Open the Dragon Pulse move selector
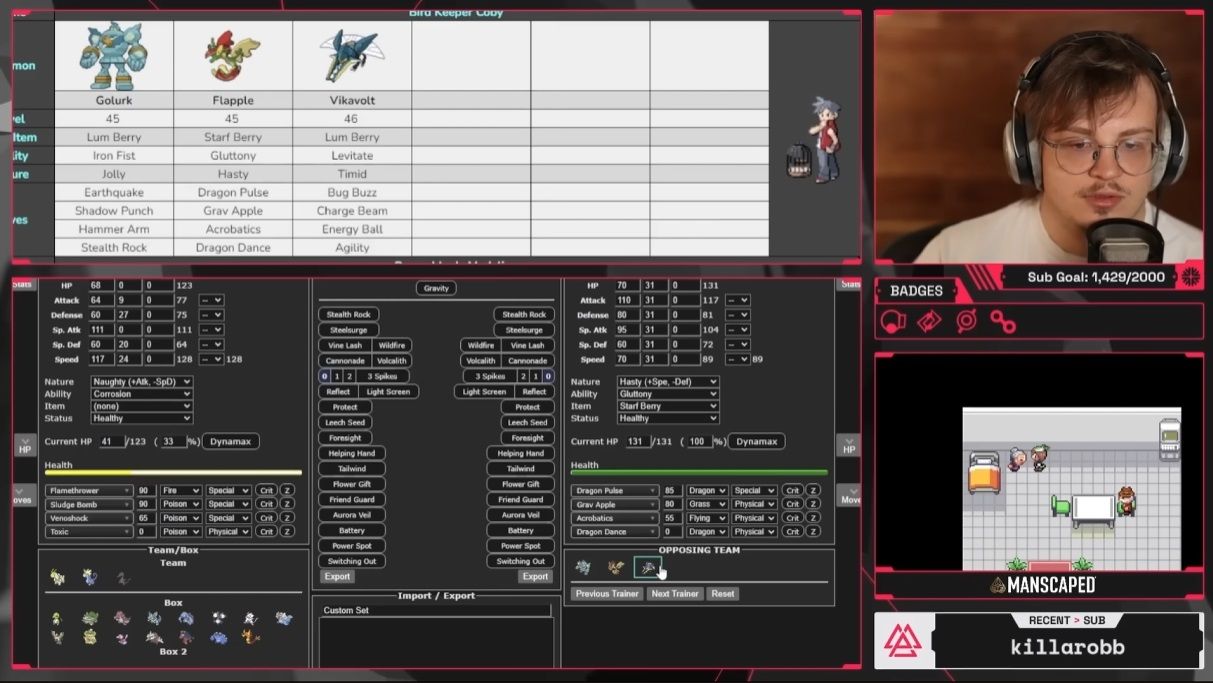 [614, 491]
